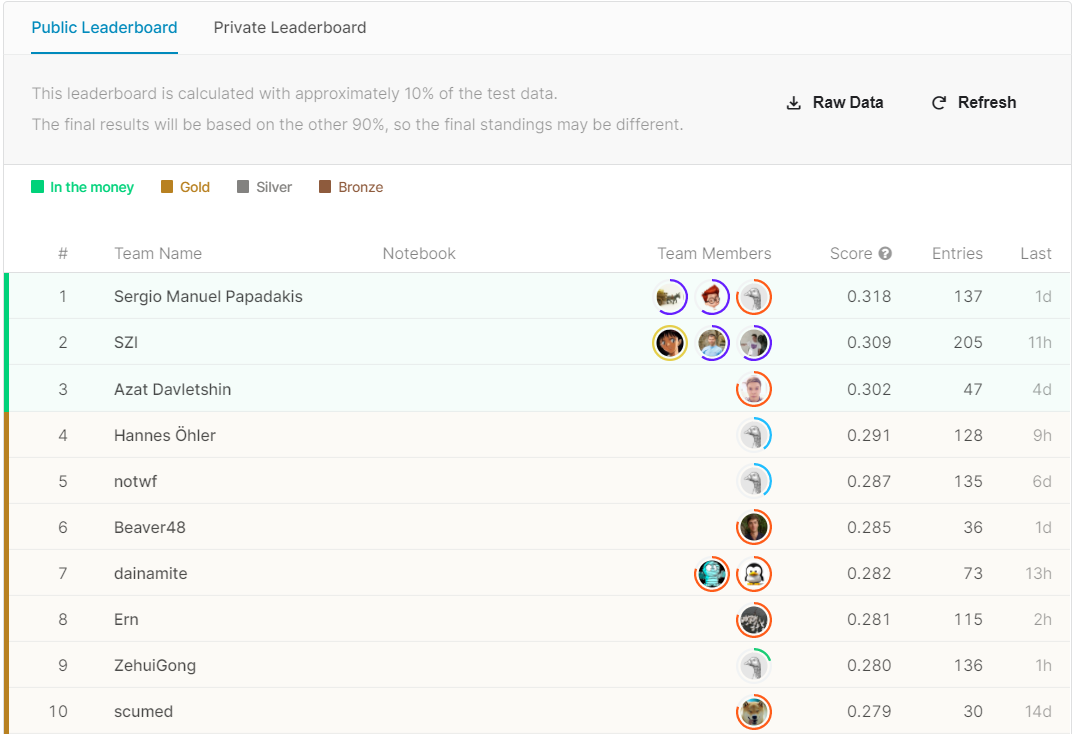This screenshot has height=734, width=1076.
Task: Click the Bronze legend color swatch
Action: (325, 187)
